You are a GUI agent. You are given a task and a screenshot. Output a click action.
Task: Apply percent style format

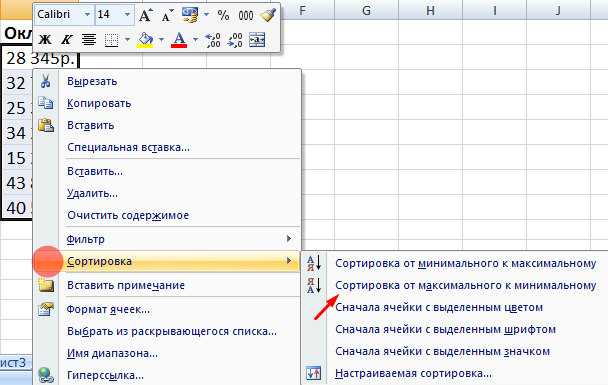click(x=223, y=15)
